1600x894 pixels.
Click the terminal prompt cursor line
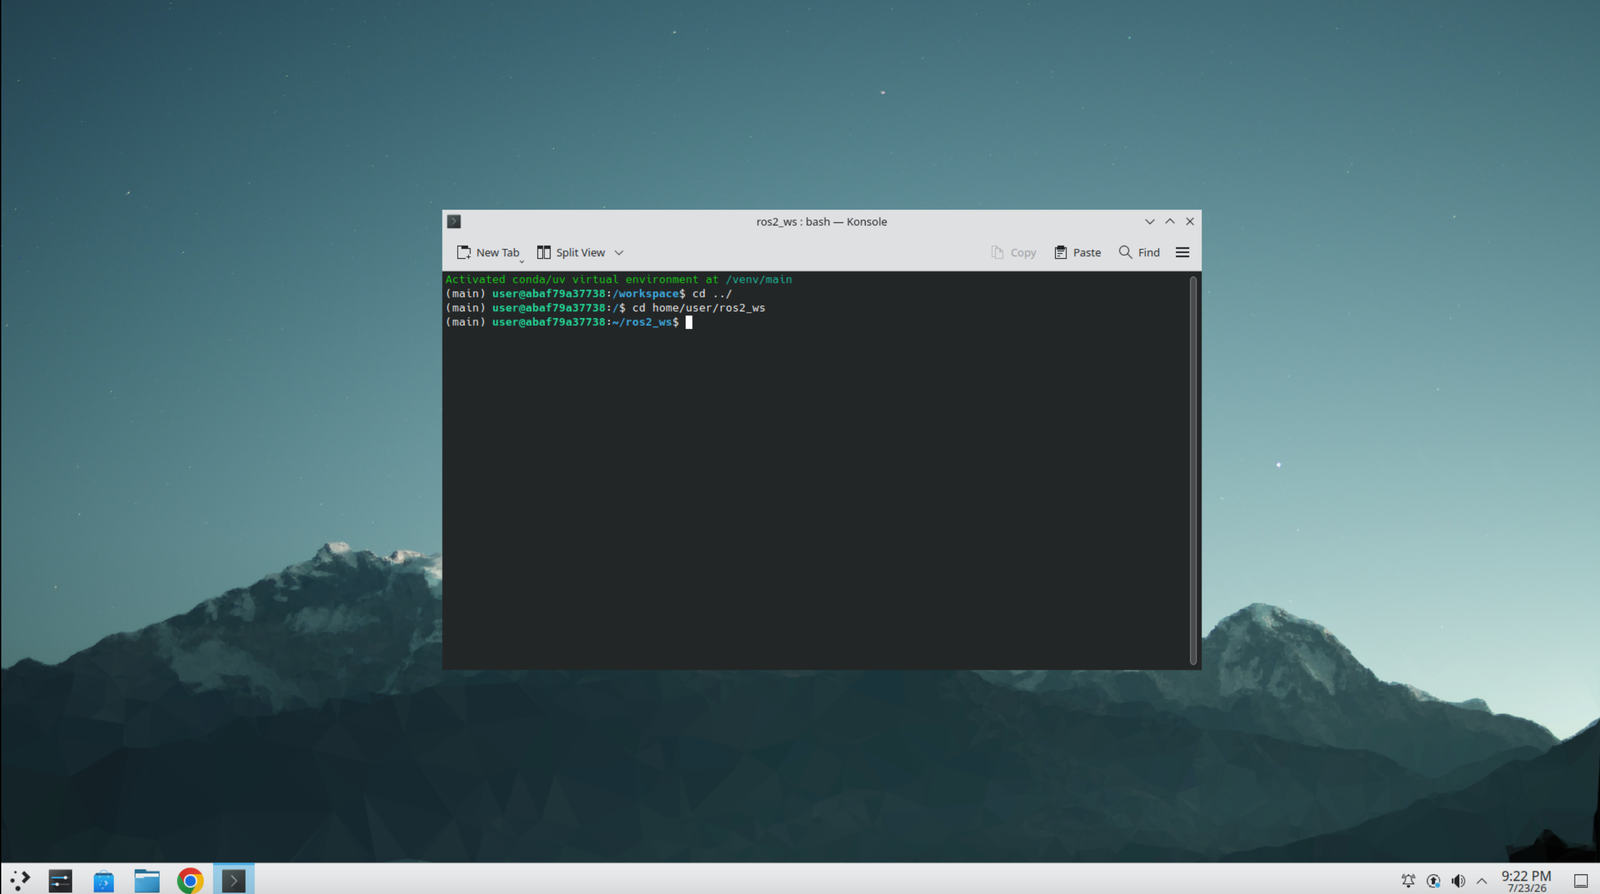(x=569, y=322)
